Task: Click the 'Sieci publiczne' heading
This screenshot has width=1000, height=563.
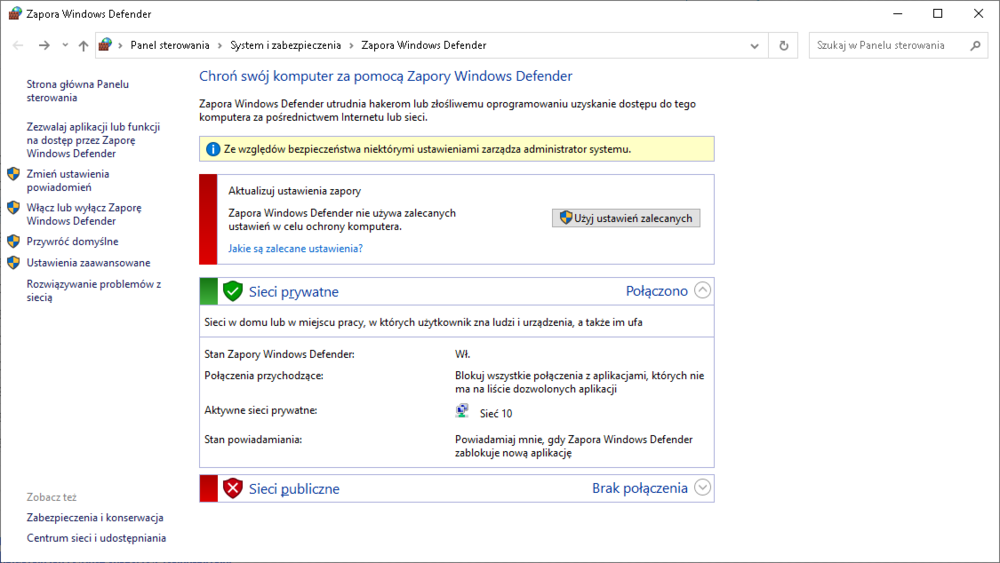Action: pos(294,489)
